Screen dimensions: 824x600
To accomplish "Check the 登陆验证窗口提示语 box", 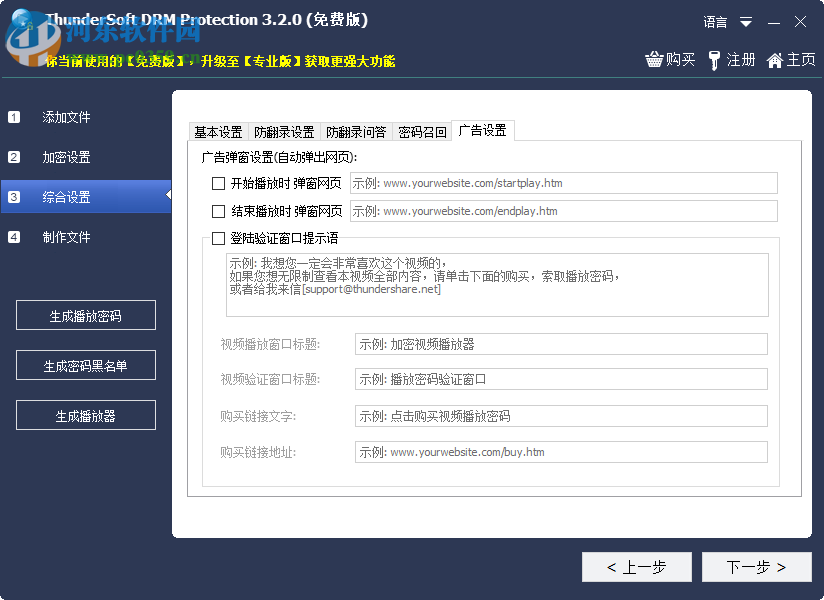I will click(x=217, y=238).
